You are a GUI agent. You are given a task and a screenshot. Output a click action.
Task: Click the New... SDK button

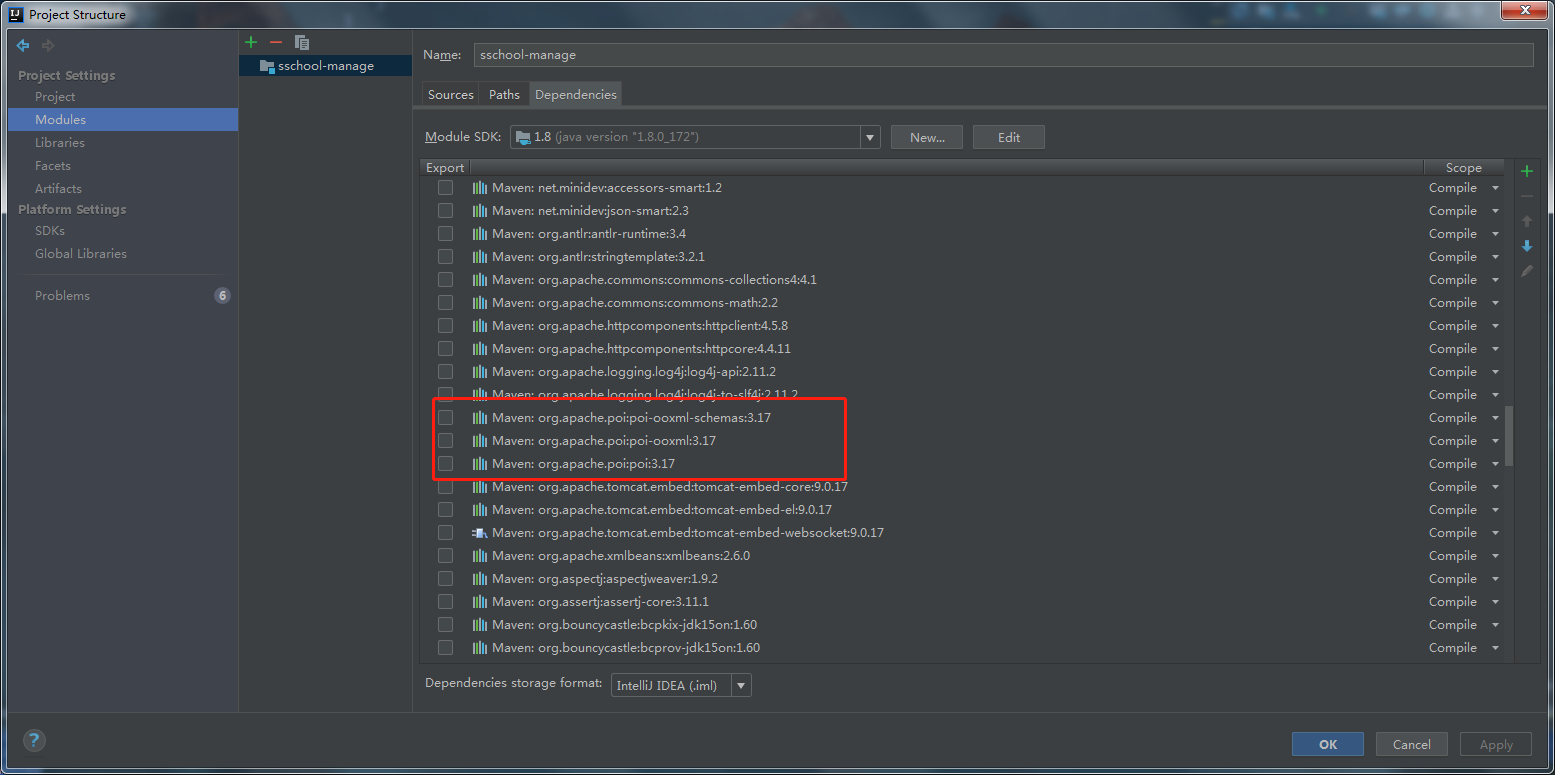927,137
